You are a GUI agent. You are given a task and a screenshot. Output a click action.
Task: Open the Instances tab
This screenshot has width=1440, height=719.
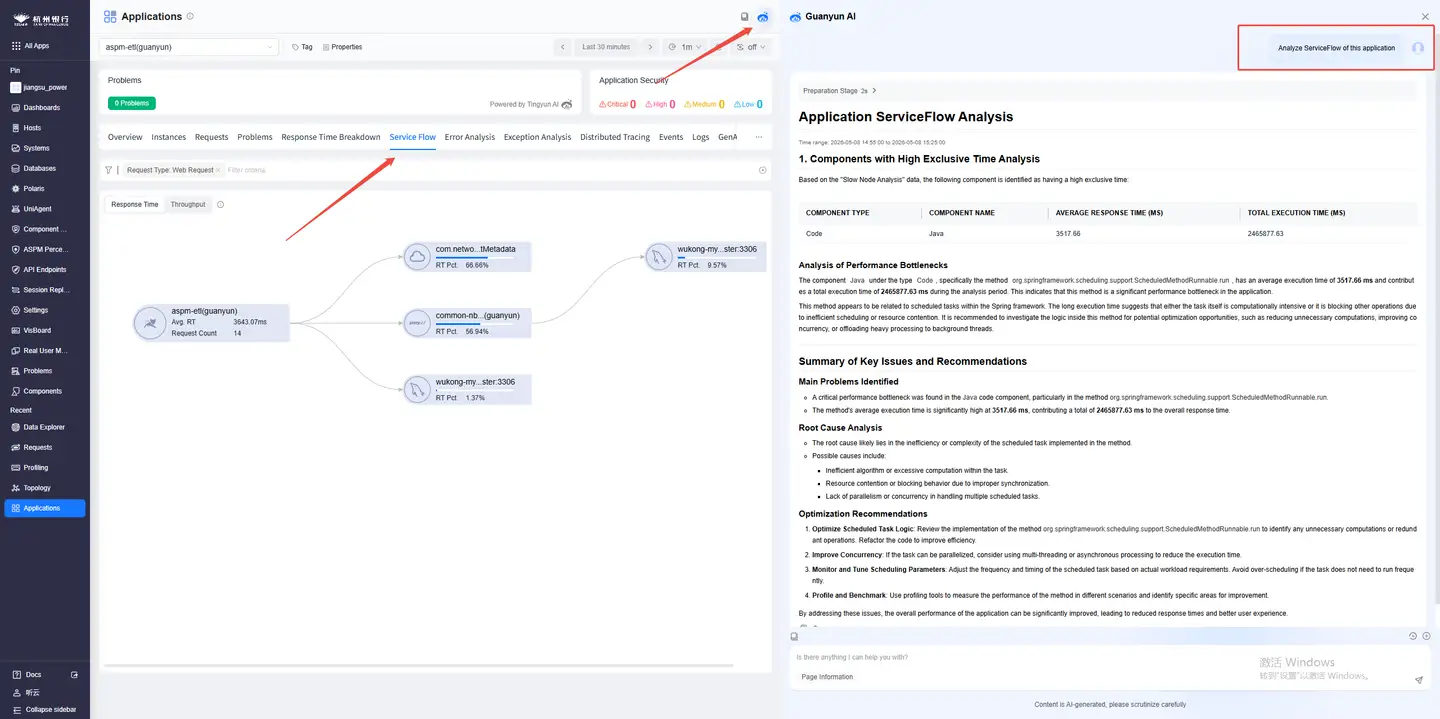click(x=169, y=137)
